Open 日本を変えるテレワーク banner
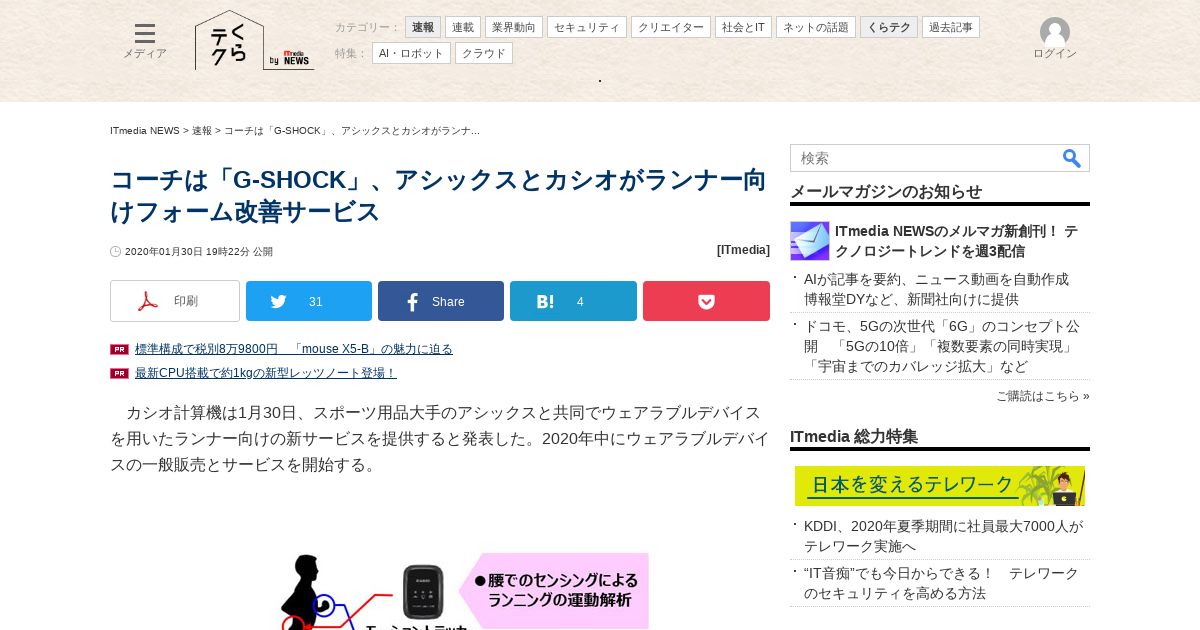The image size is (1200, 630). tap(940, 486)
